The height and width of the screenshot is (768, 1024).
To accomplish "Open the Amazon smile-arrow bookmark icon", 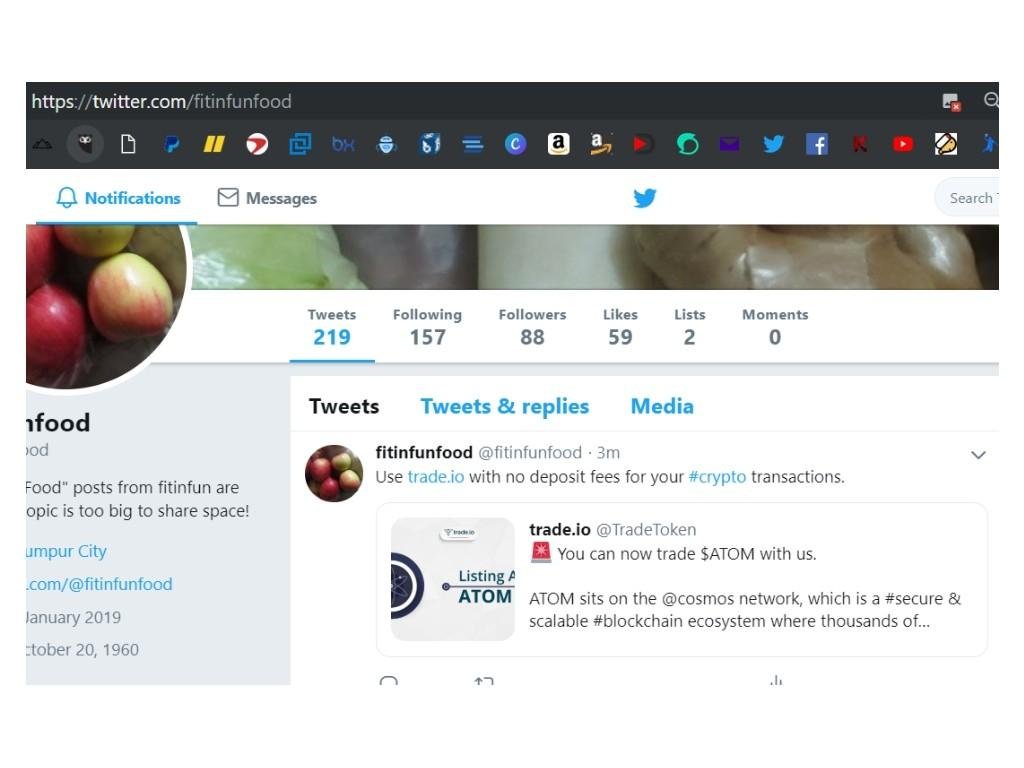I will coord(601,144).
